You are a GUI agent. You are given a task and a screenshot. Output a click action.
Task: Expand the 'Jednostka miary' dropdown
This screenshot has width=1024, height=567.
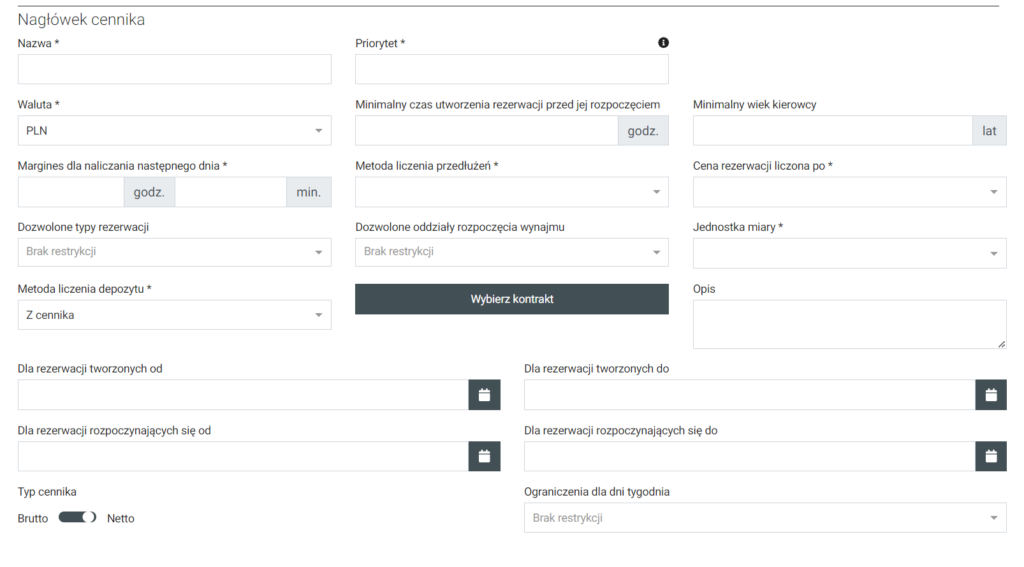[x=849, y=253]
